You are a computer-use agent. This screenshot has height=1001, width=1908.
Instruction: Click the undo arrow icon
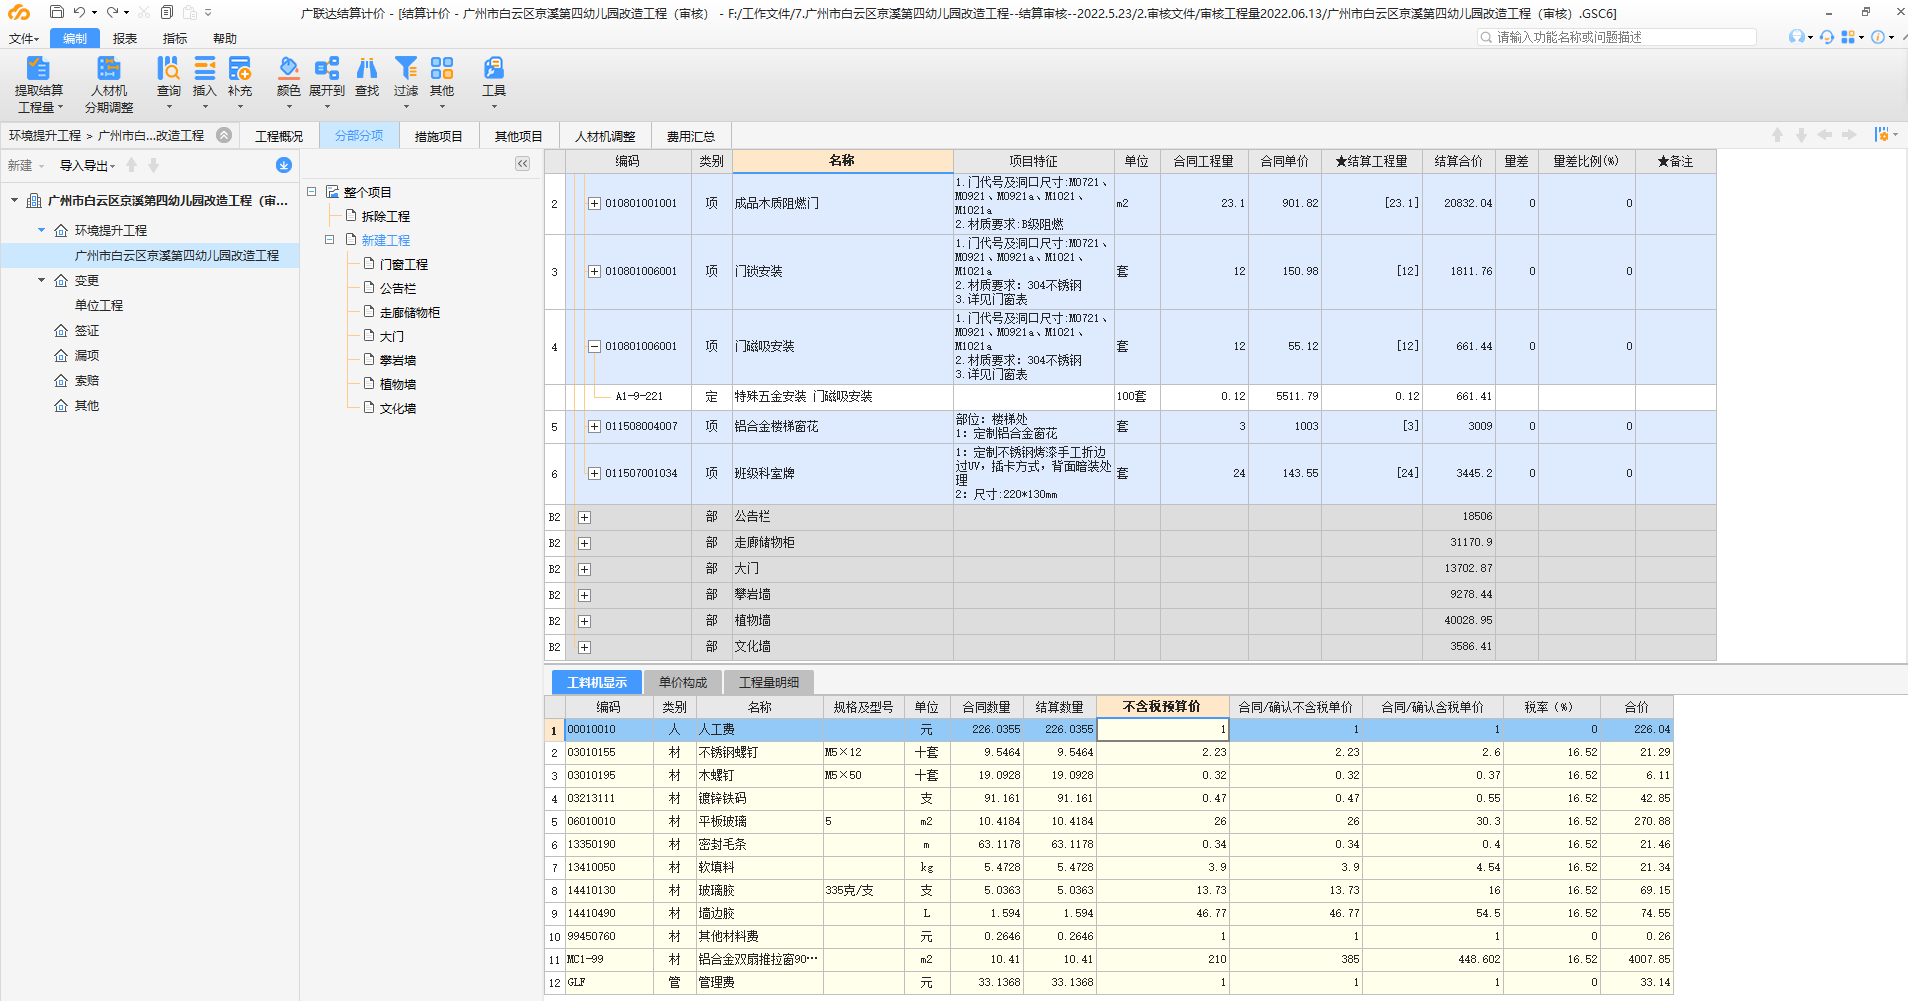point(79,12)
